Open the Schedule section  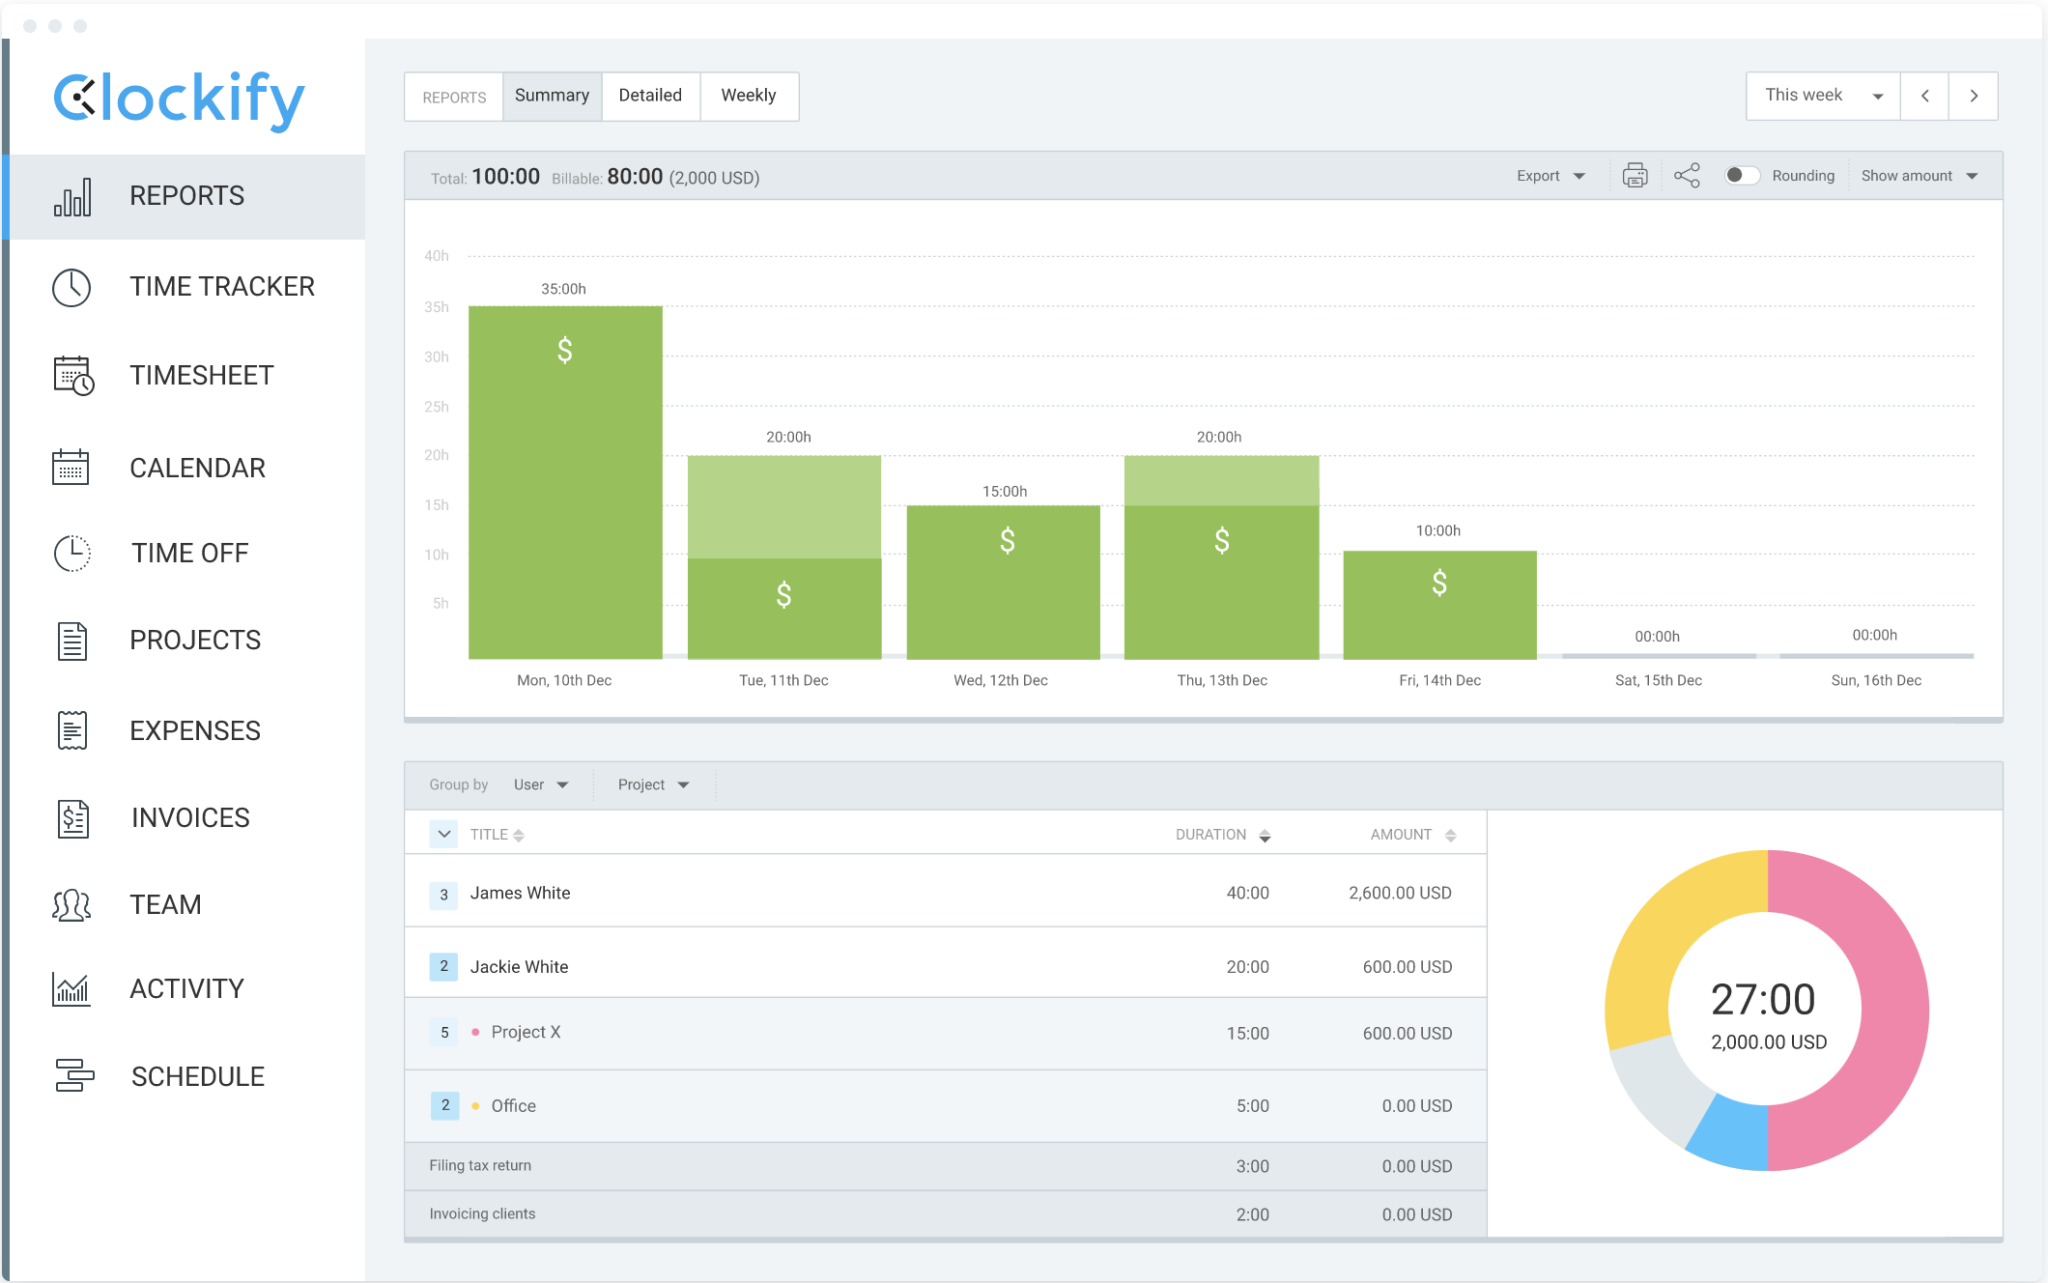[197, 1076]
